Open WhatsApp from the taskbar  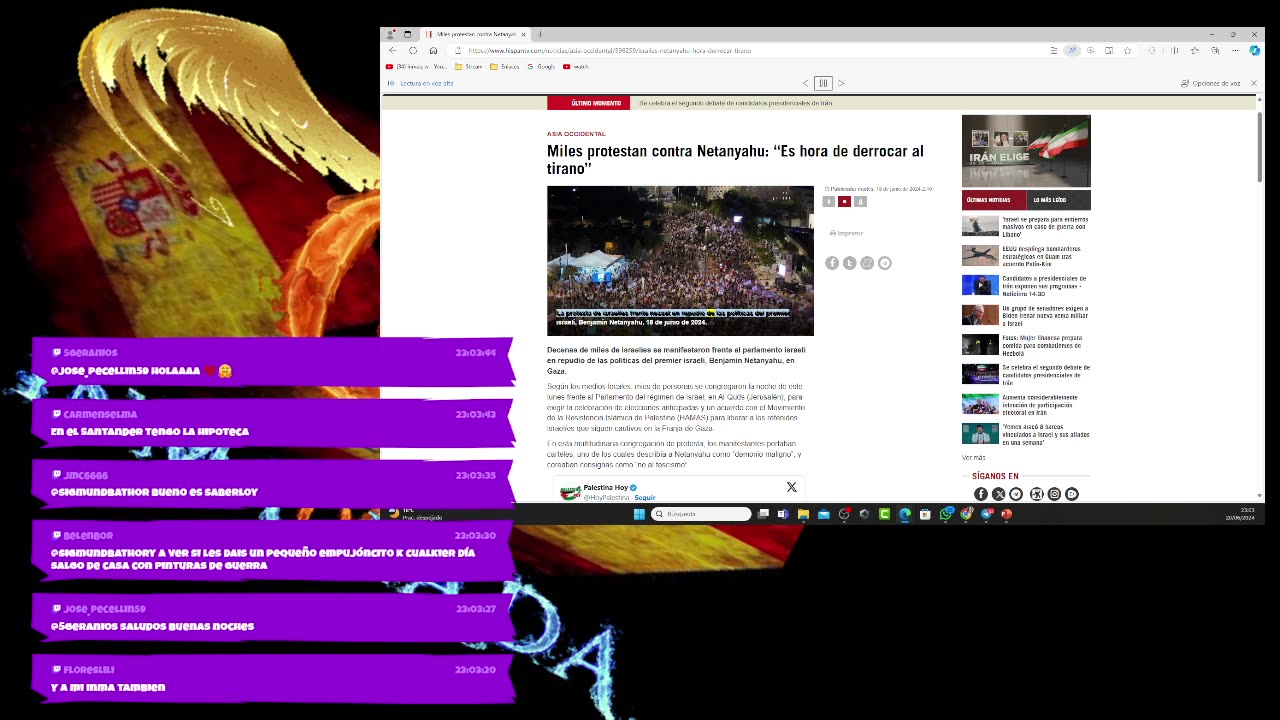946,514
